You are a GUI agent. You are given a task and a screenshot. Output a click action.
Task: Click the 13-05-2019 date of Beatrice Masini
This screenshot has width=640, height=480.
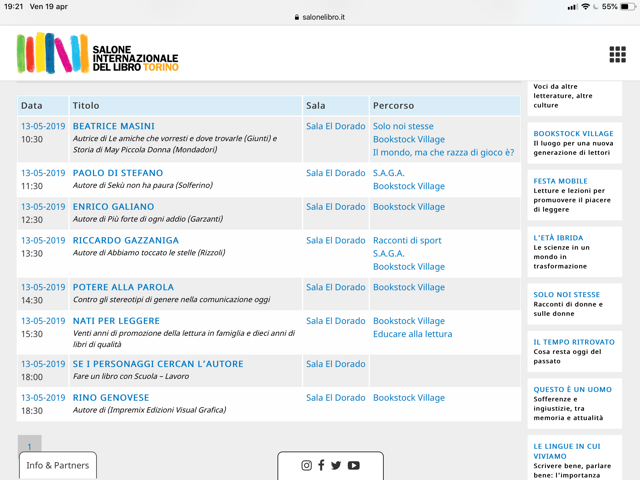click(43, 126)
